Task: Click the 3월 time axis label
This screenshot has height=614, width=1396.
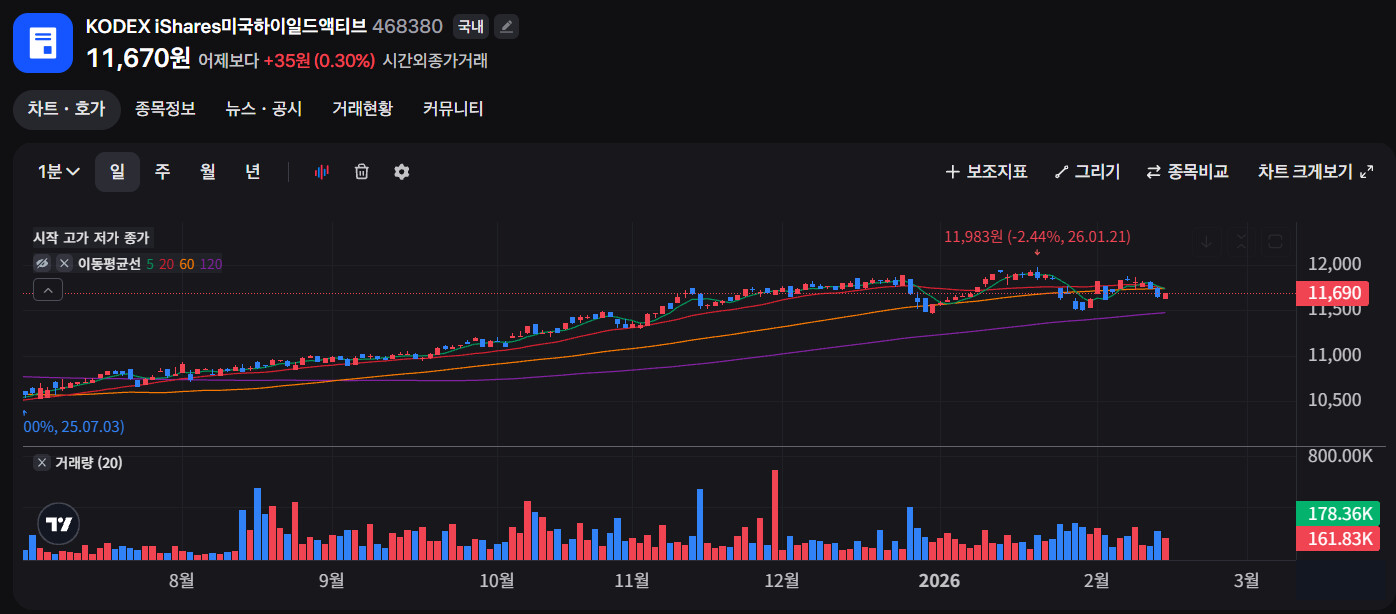Action: tap(1247, 581)
